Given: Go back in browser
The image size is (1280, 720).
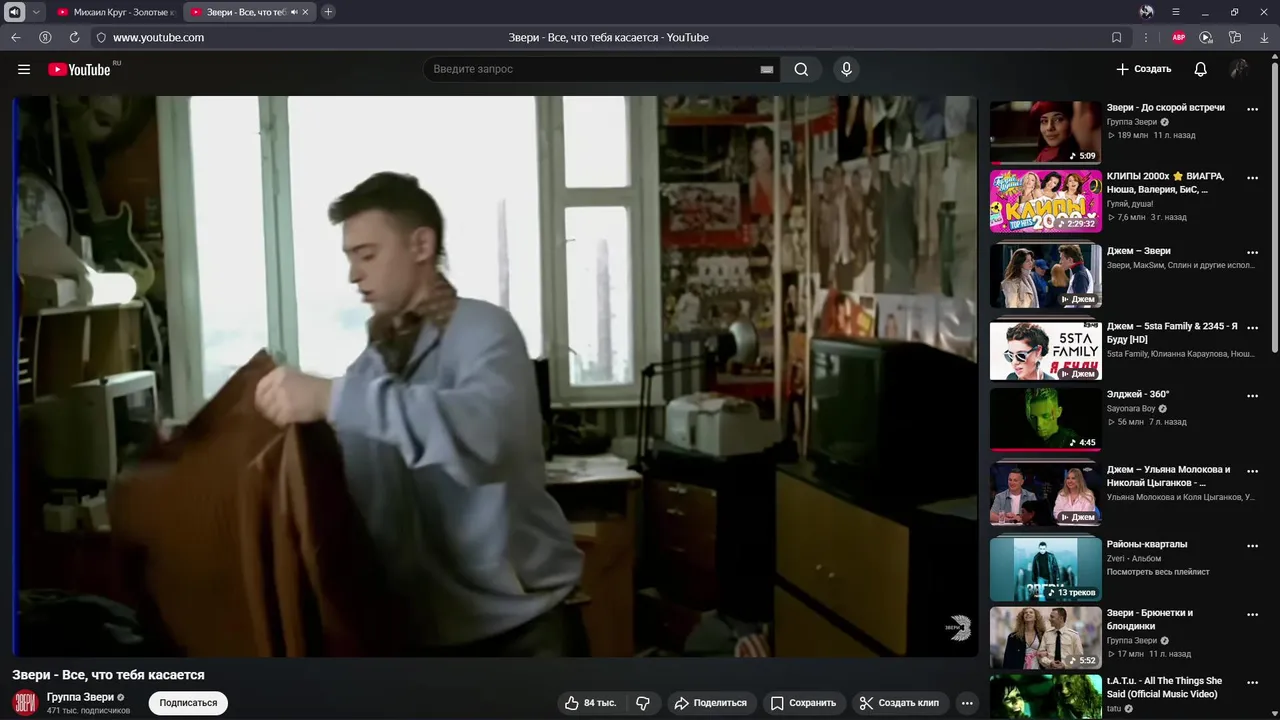Looking at the screenshot, I should point(15,37).
